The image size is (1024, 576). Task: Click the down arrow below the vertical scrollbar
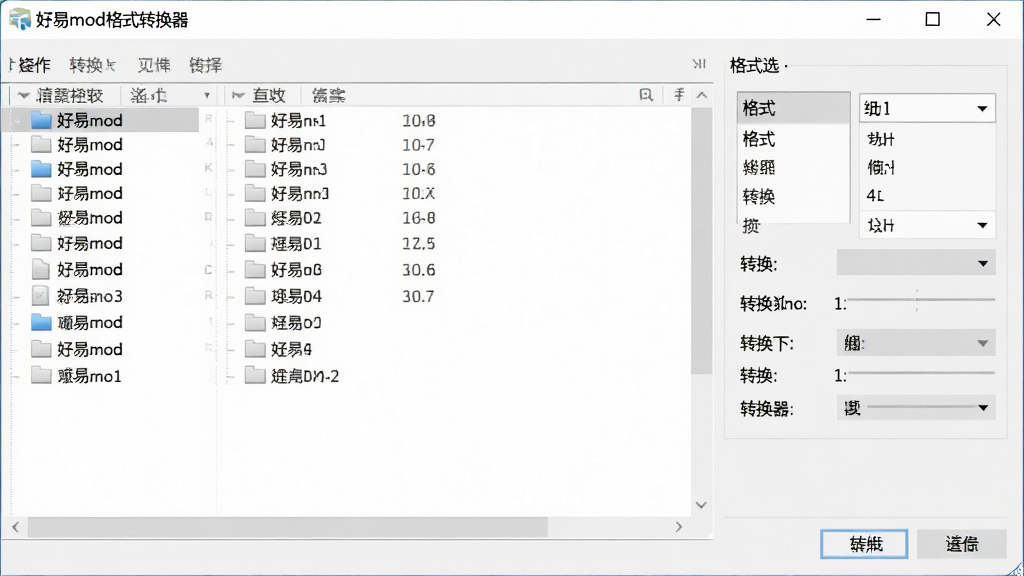pyautogui.click(x=701, y=505)
